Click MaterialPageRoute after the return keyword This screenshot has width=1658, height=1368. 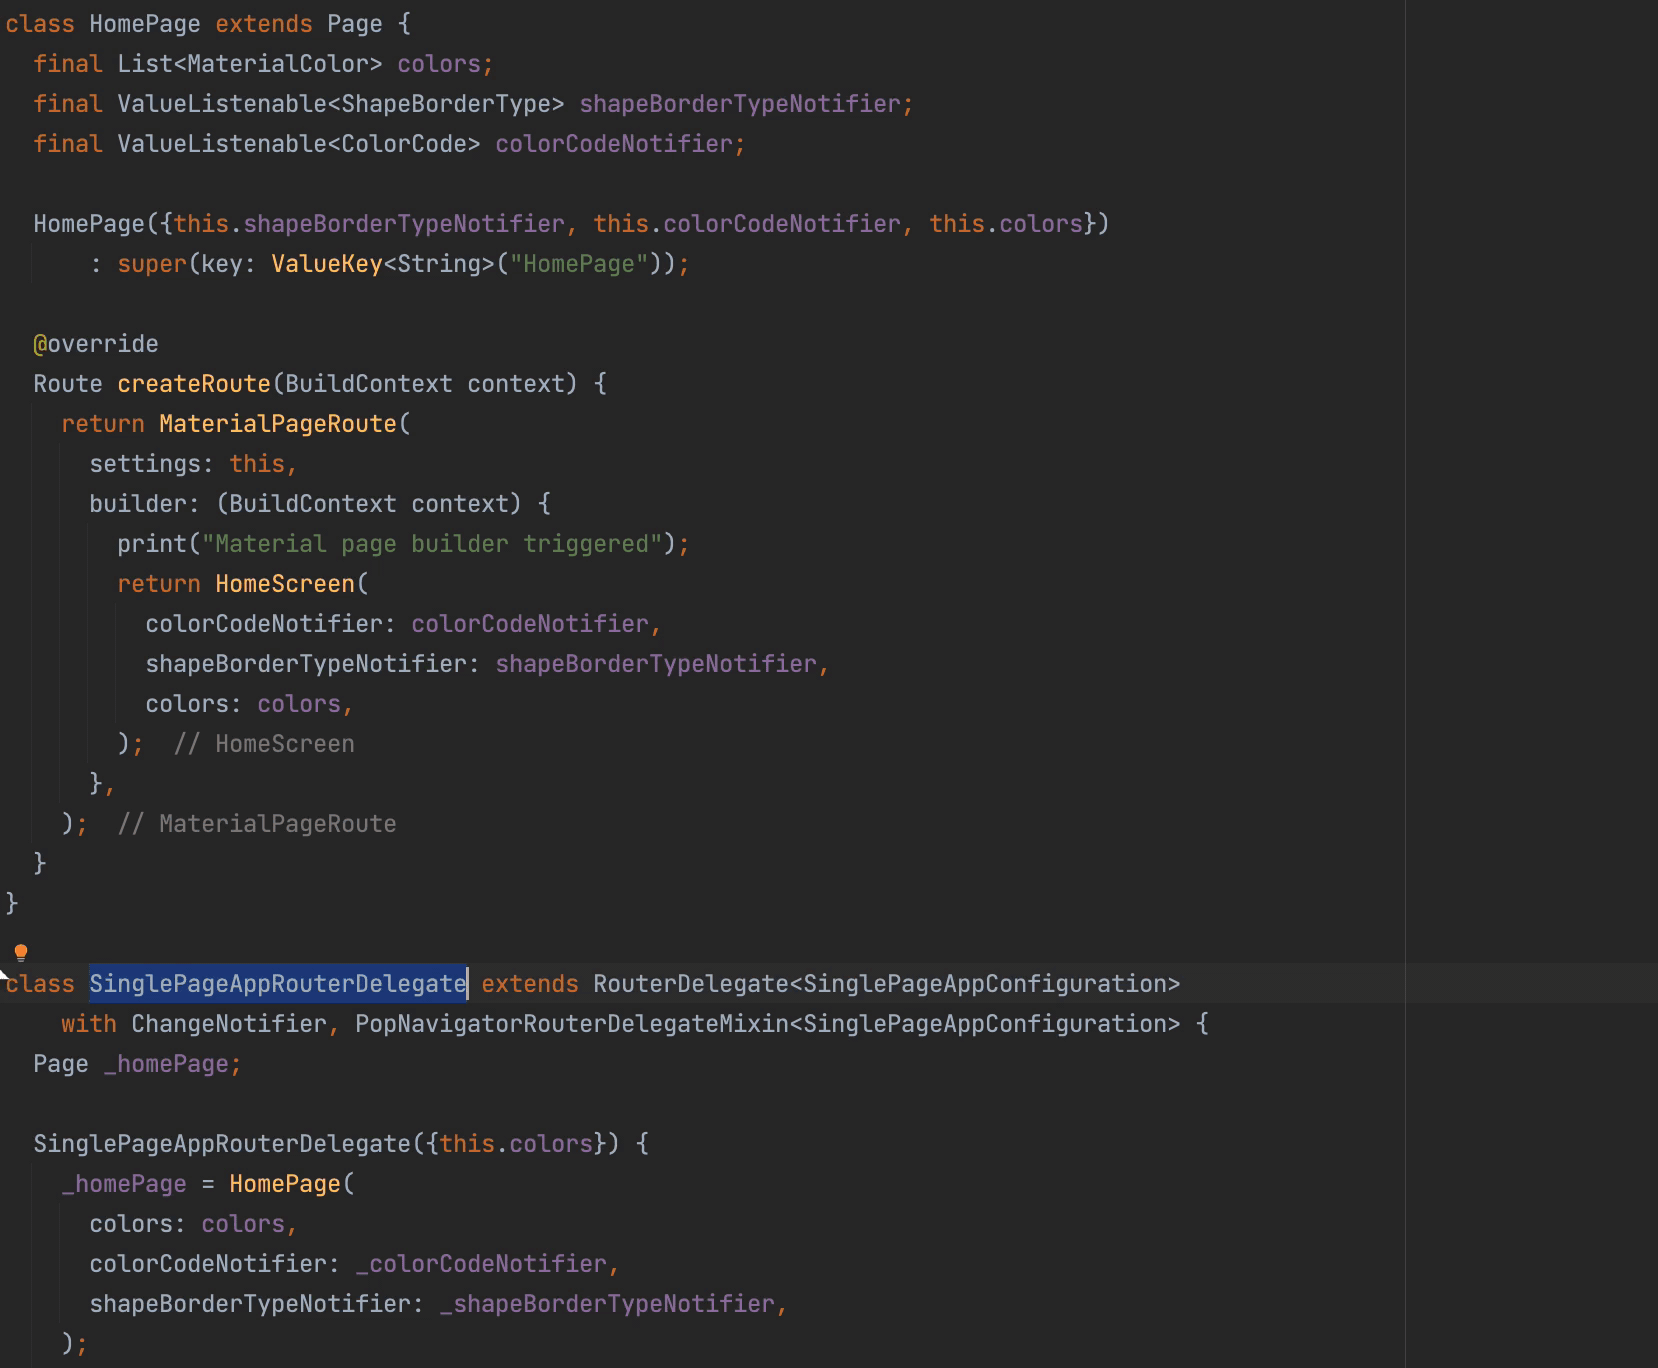(x=278, y=424)
